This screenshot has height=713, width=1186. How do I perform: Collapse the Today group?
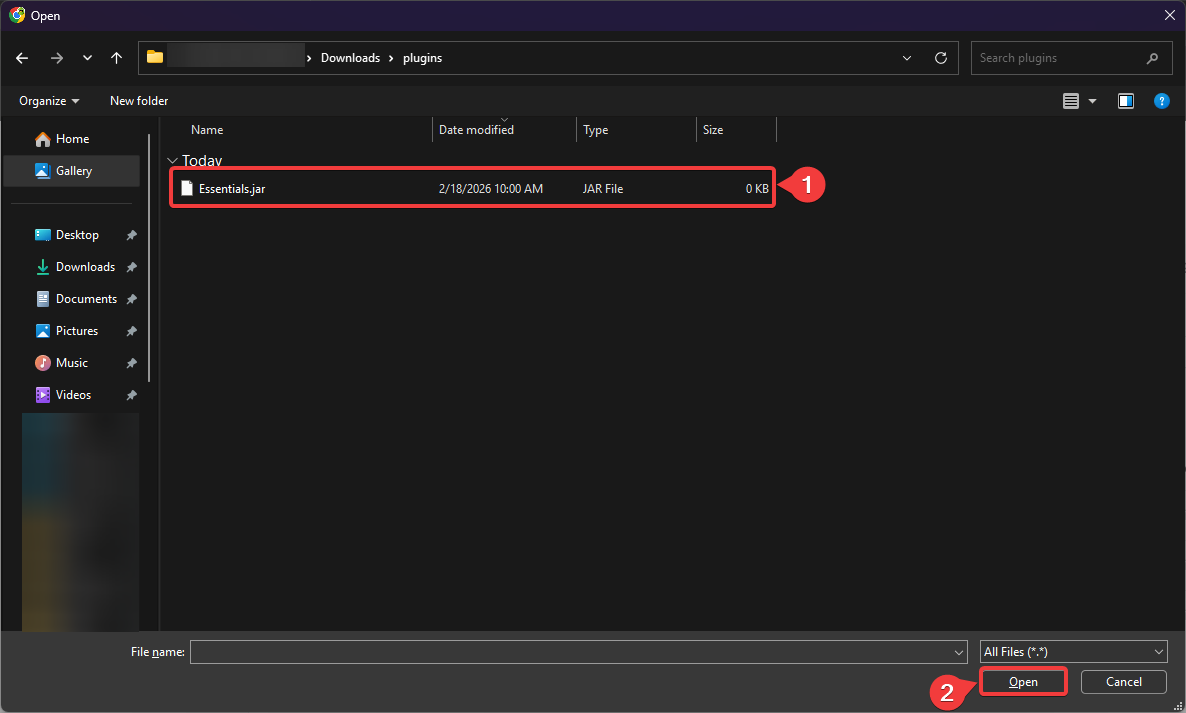(x=173, y=161)
